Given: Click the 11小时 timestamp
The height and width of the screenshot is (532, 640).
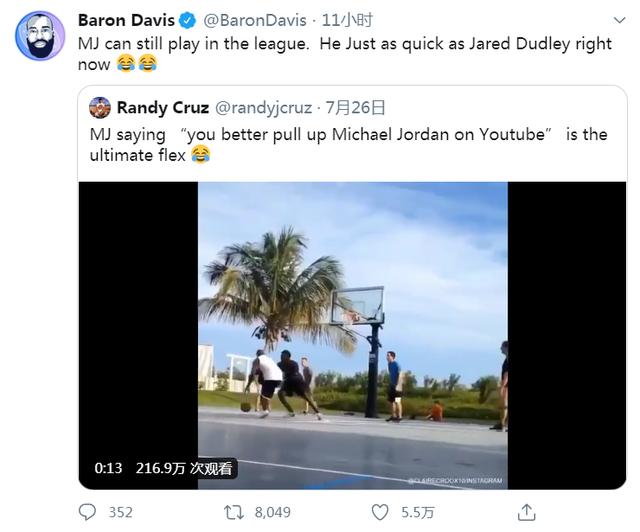Looking at the screenshot, I should click(x=347, y=20).
